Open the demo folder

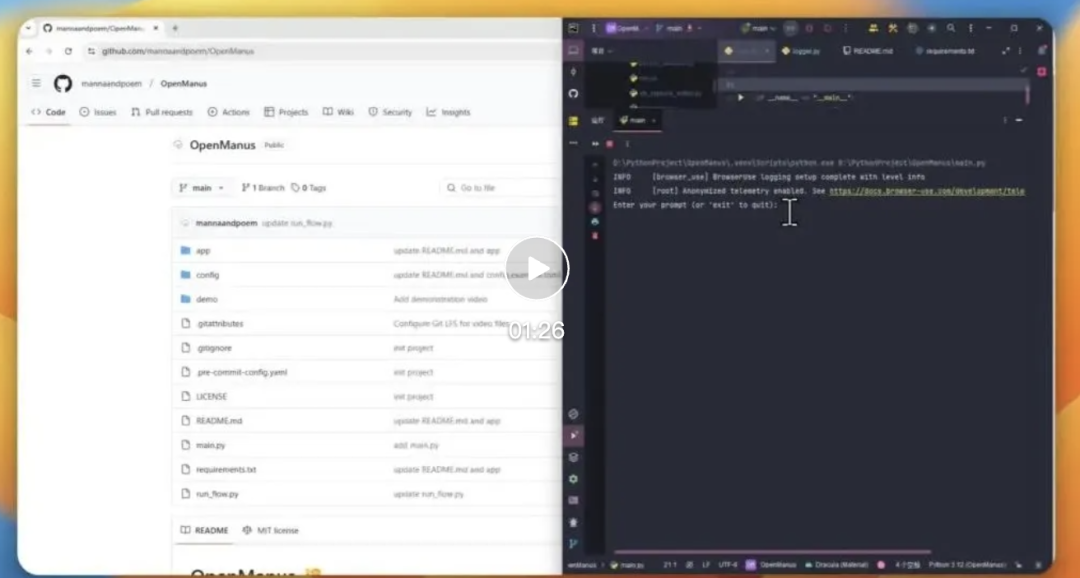click(x=207, y=300)
